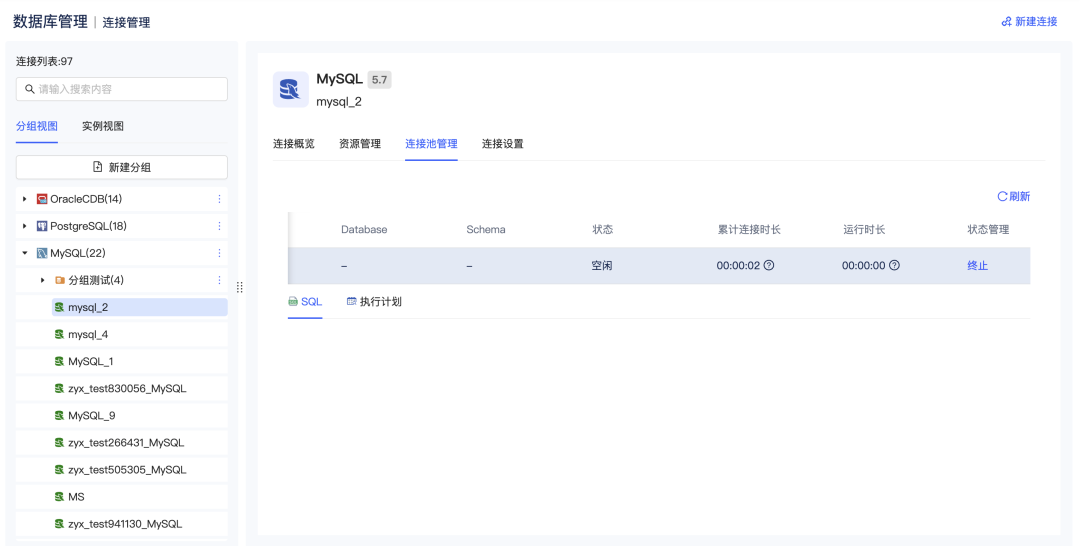Switch to 实例视图 tab
The height and width of the screenshot is (546, 1080).
(x=103, y=126)
